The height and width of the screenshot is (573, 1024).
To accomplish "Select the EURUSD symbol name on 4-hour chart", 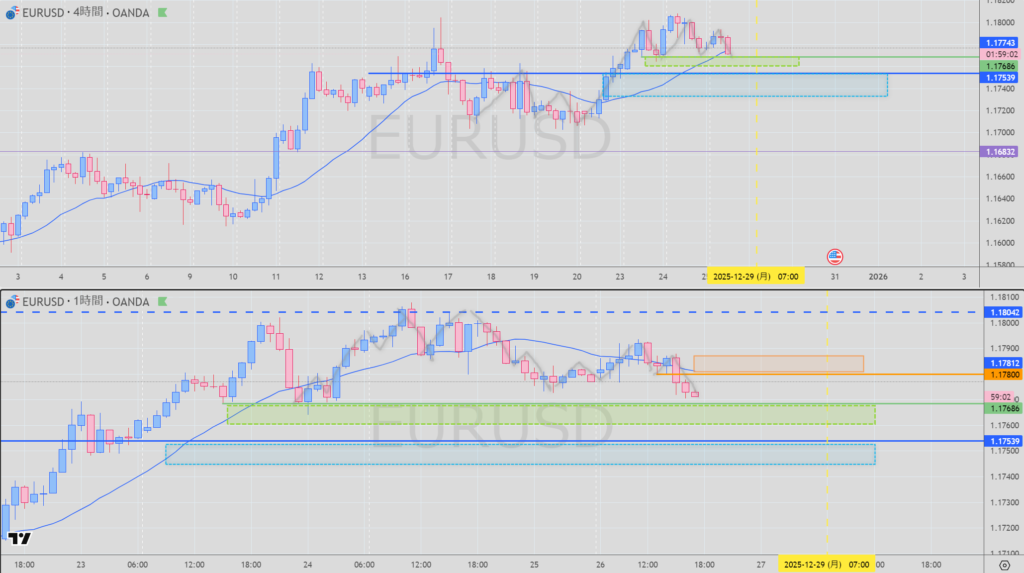I will coord(43,14).
